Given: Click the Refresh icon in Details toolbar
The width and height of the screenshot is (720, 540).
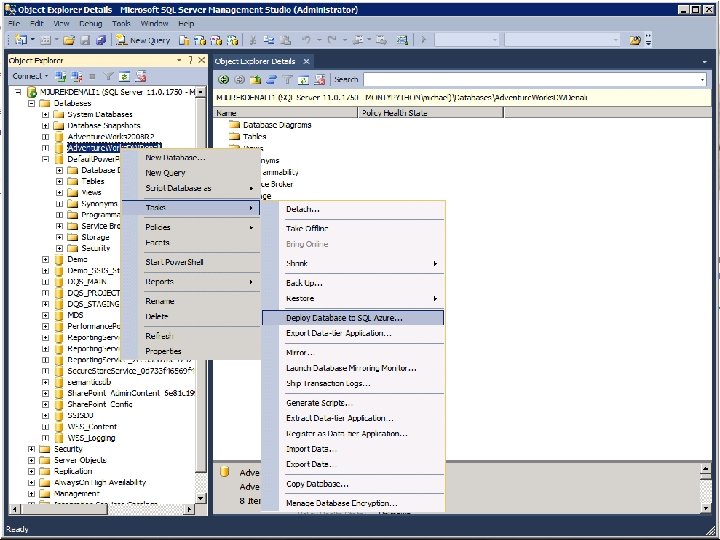Looking at the screenshot, I should (304, 79).
